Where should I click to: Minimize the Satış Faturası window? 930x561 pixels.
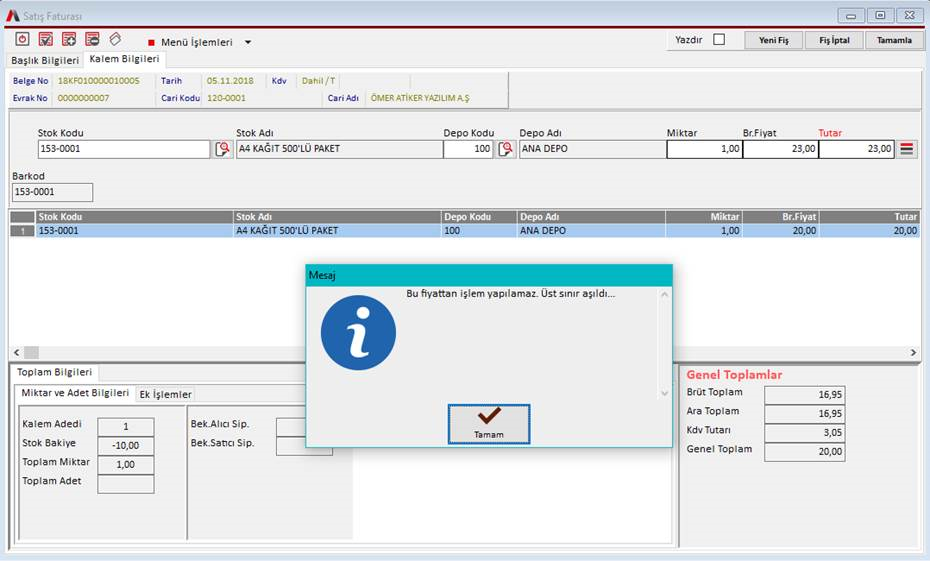[851, 15]
